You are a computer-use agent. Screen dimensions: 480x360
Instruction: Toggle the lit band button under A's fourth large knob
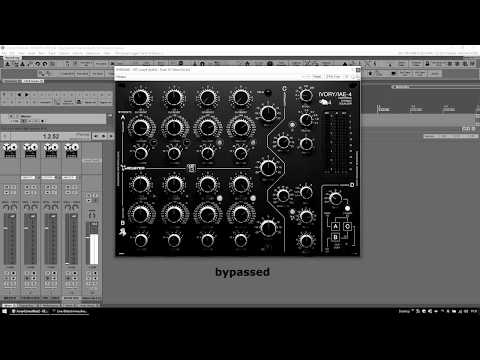pos(253,142)
